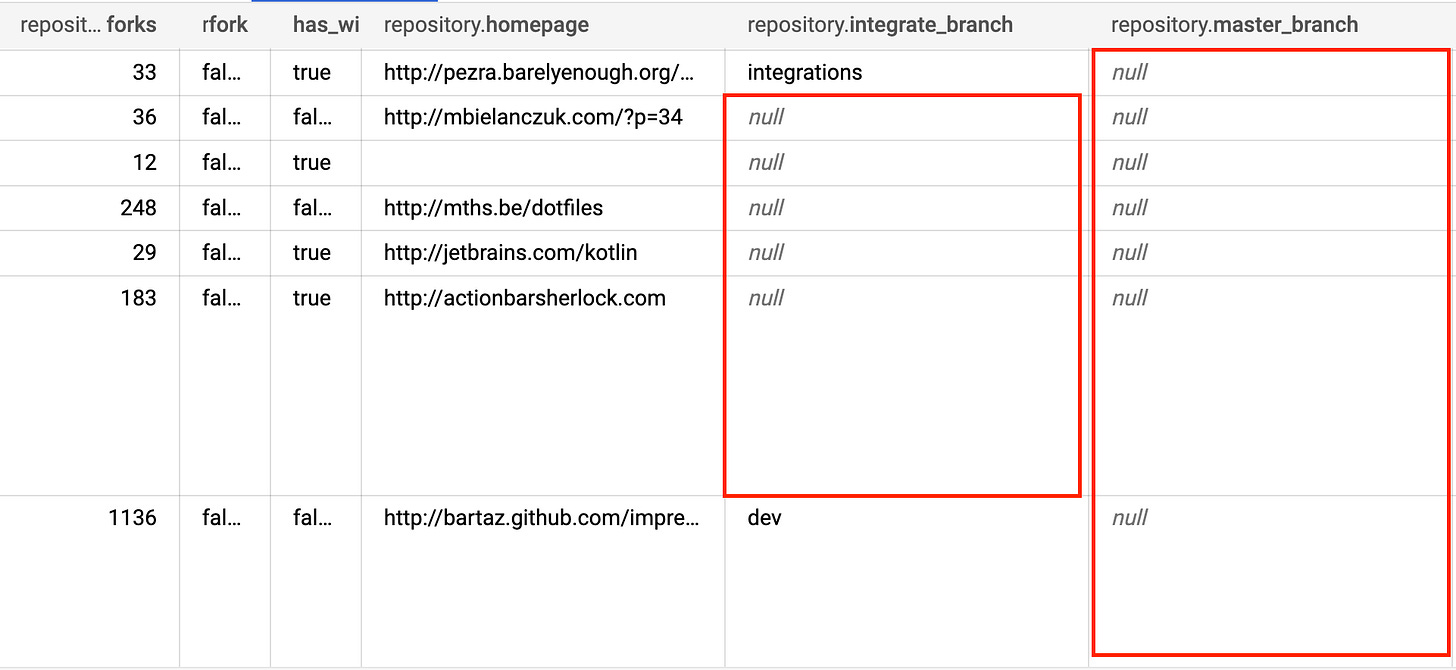This screenshot has width=1456, height=670.
Task: Select master_branch null in the mbielanczuk.com row
Action: click(1130, 117)
